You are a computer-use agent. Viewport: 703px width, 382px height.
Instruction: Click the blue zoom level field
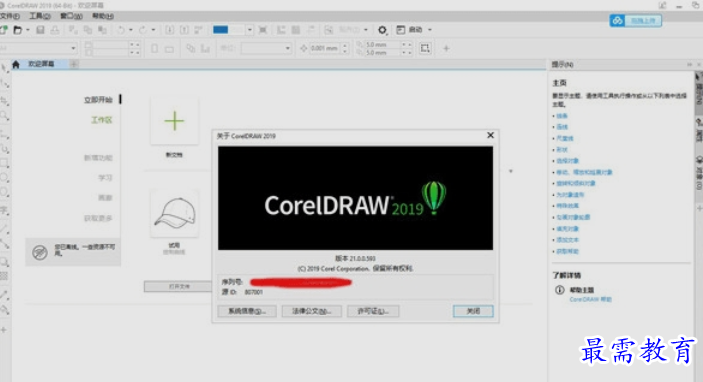coord(229,30)
